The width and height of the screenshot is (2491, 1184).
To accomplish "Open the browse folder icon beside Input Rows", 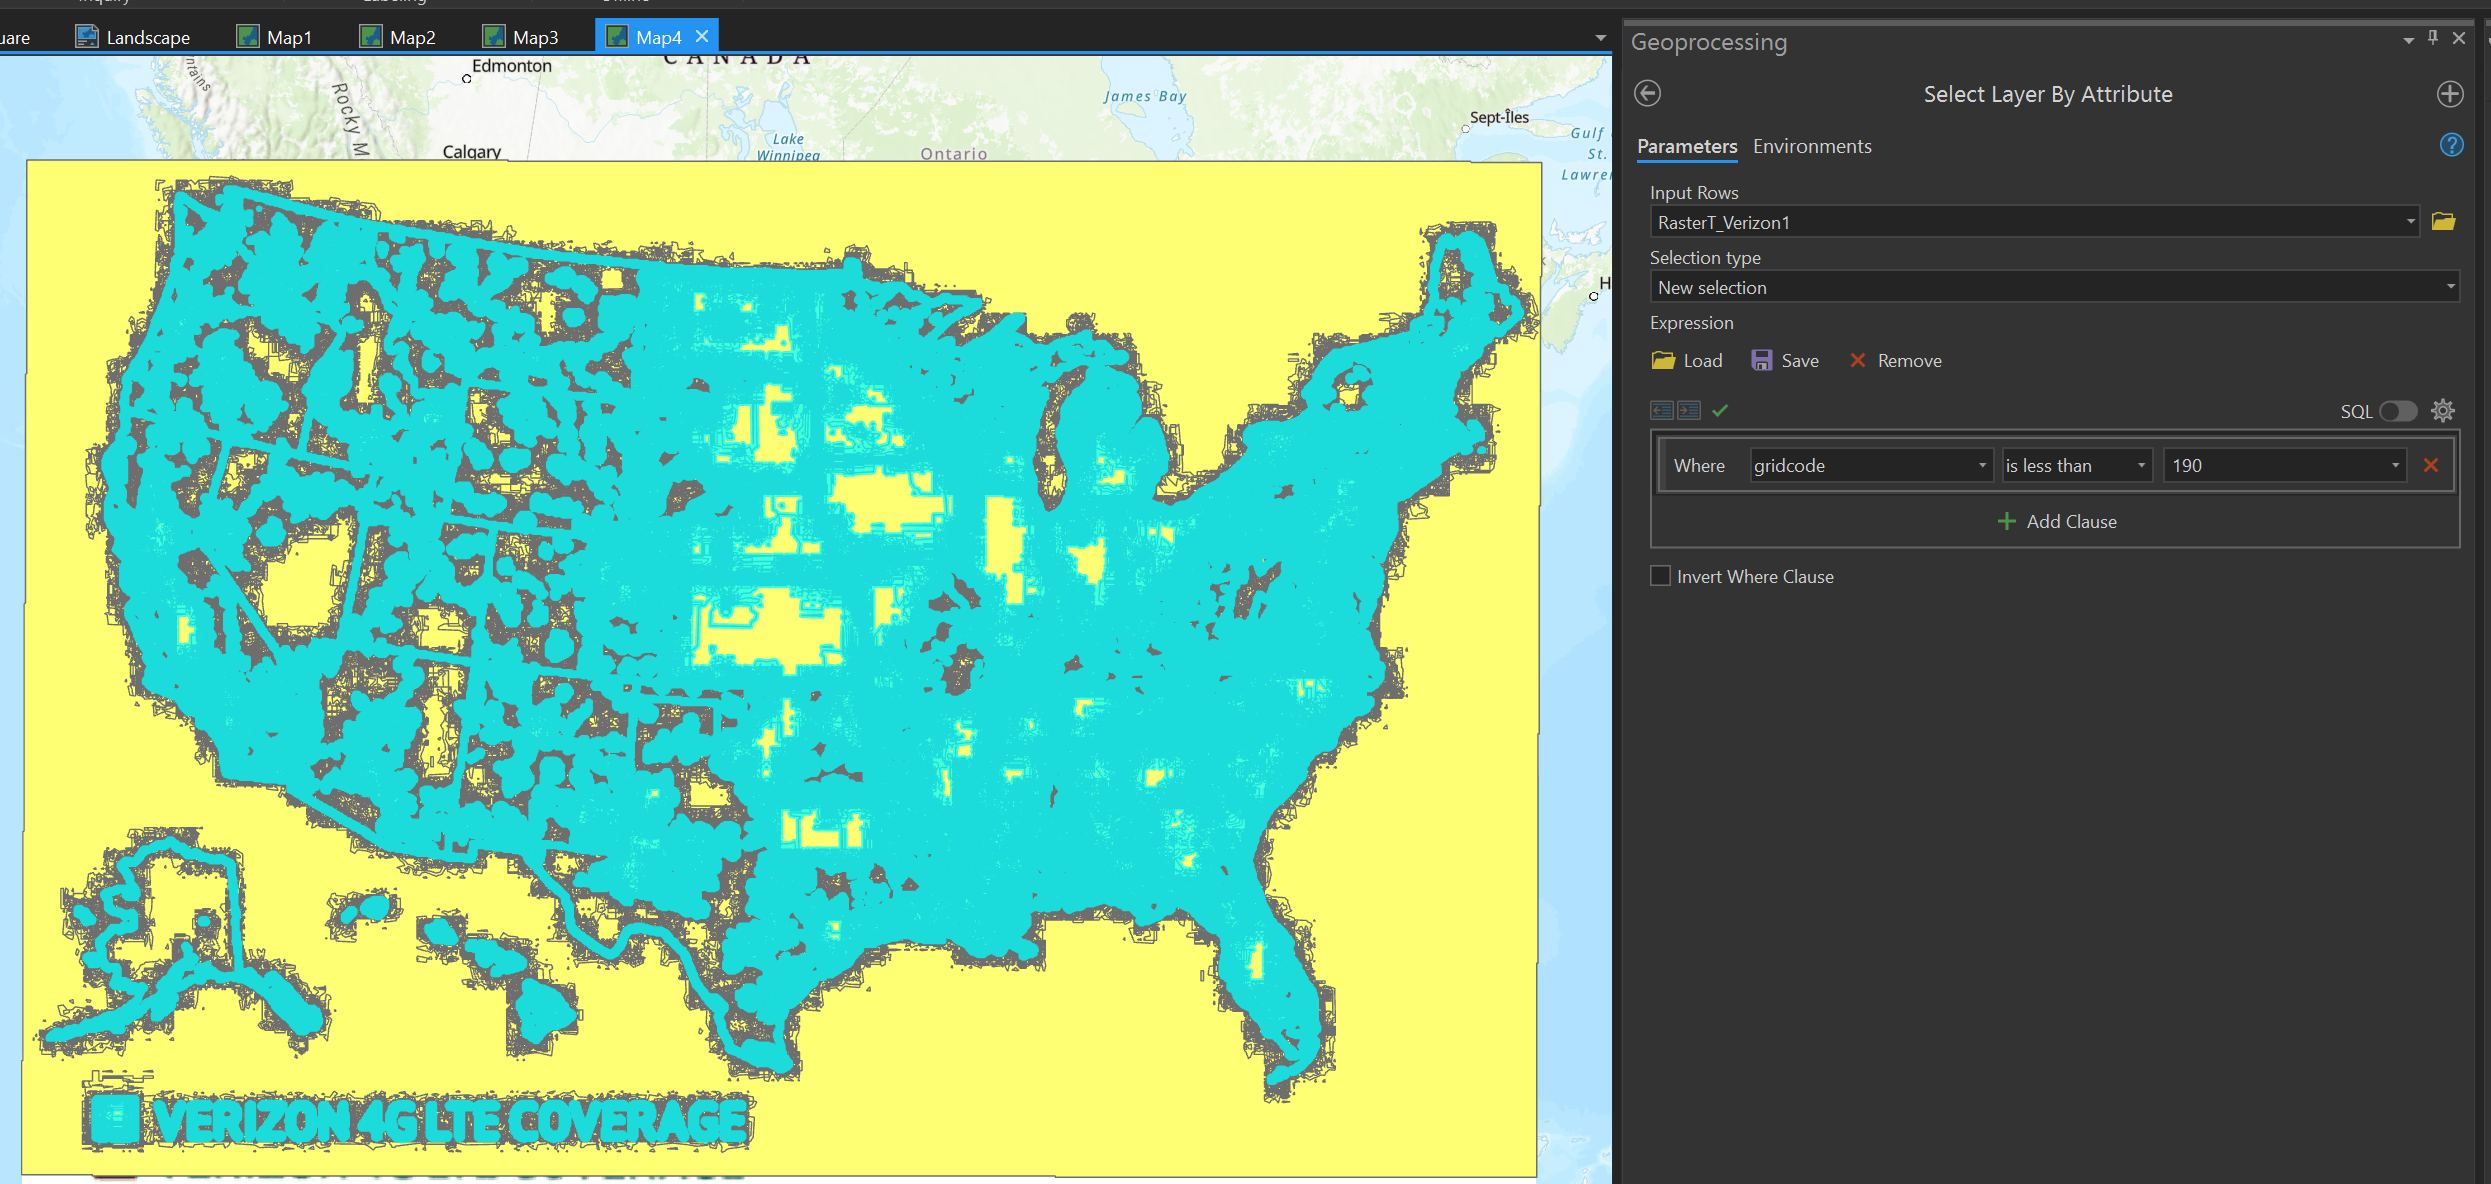I will tap(2444, 221).
